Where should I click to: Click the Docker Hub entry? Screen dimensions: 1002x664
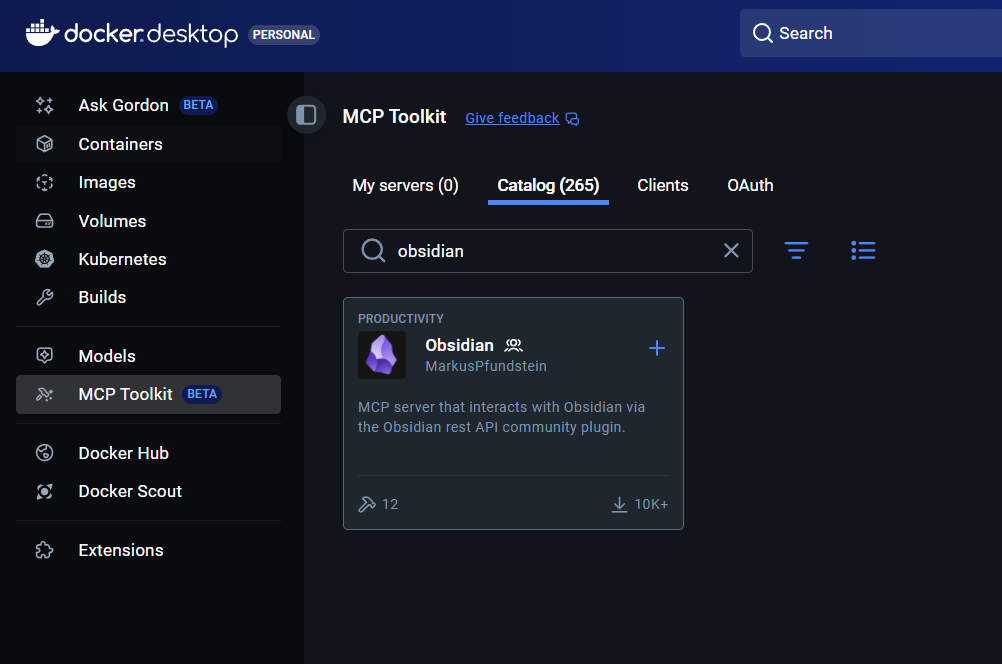pyautogui.click(x=124, y=453)
